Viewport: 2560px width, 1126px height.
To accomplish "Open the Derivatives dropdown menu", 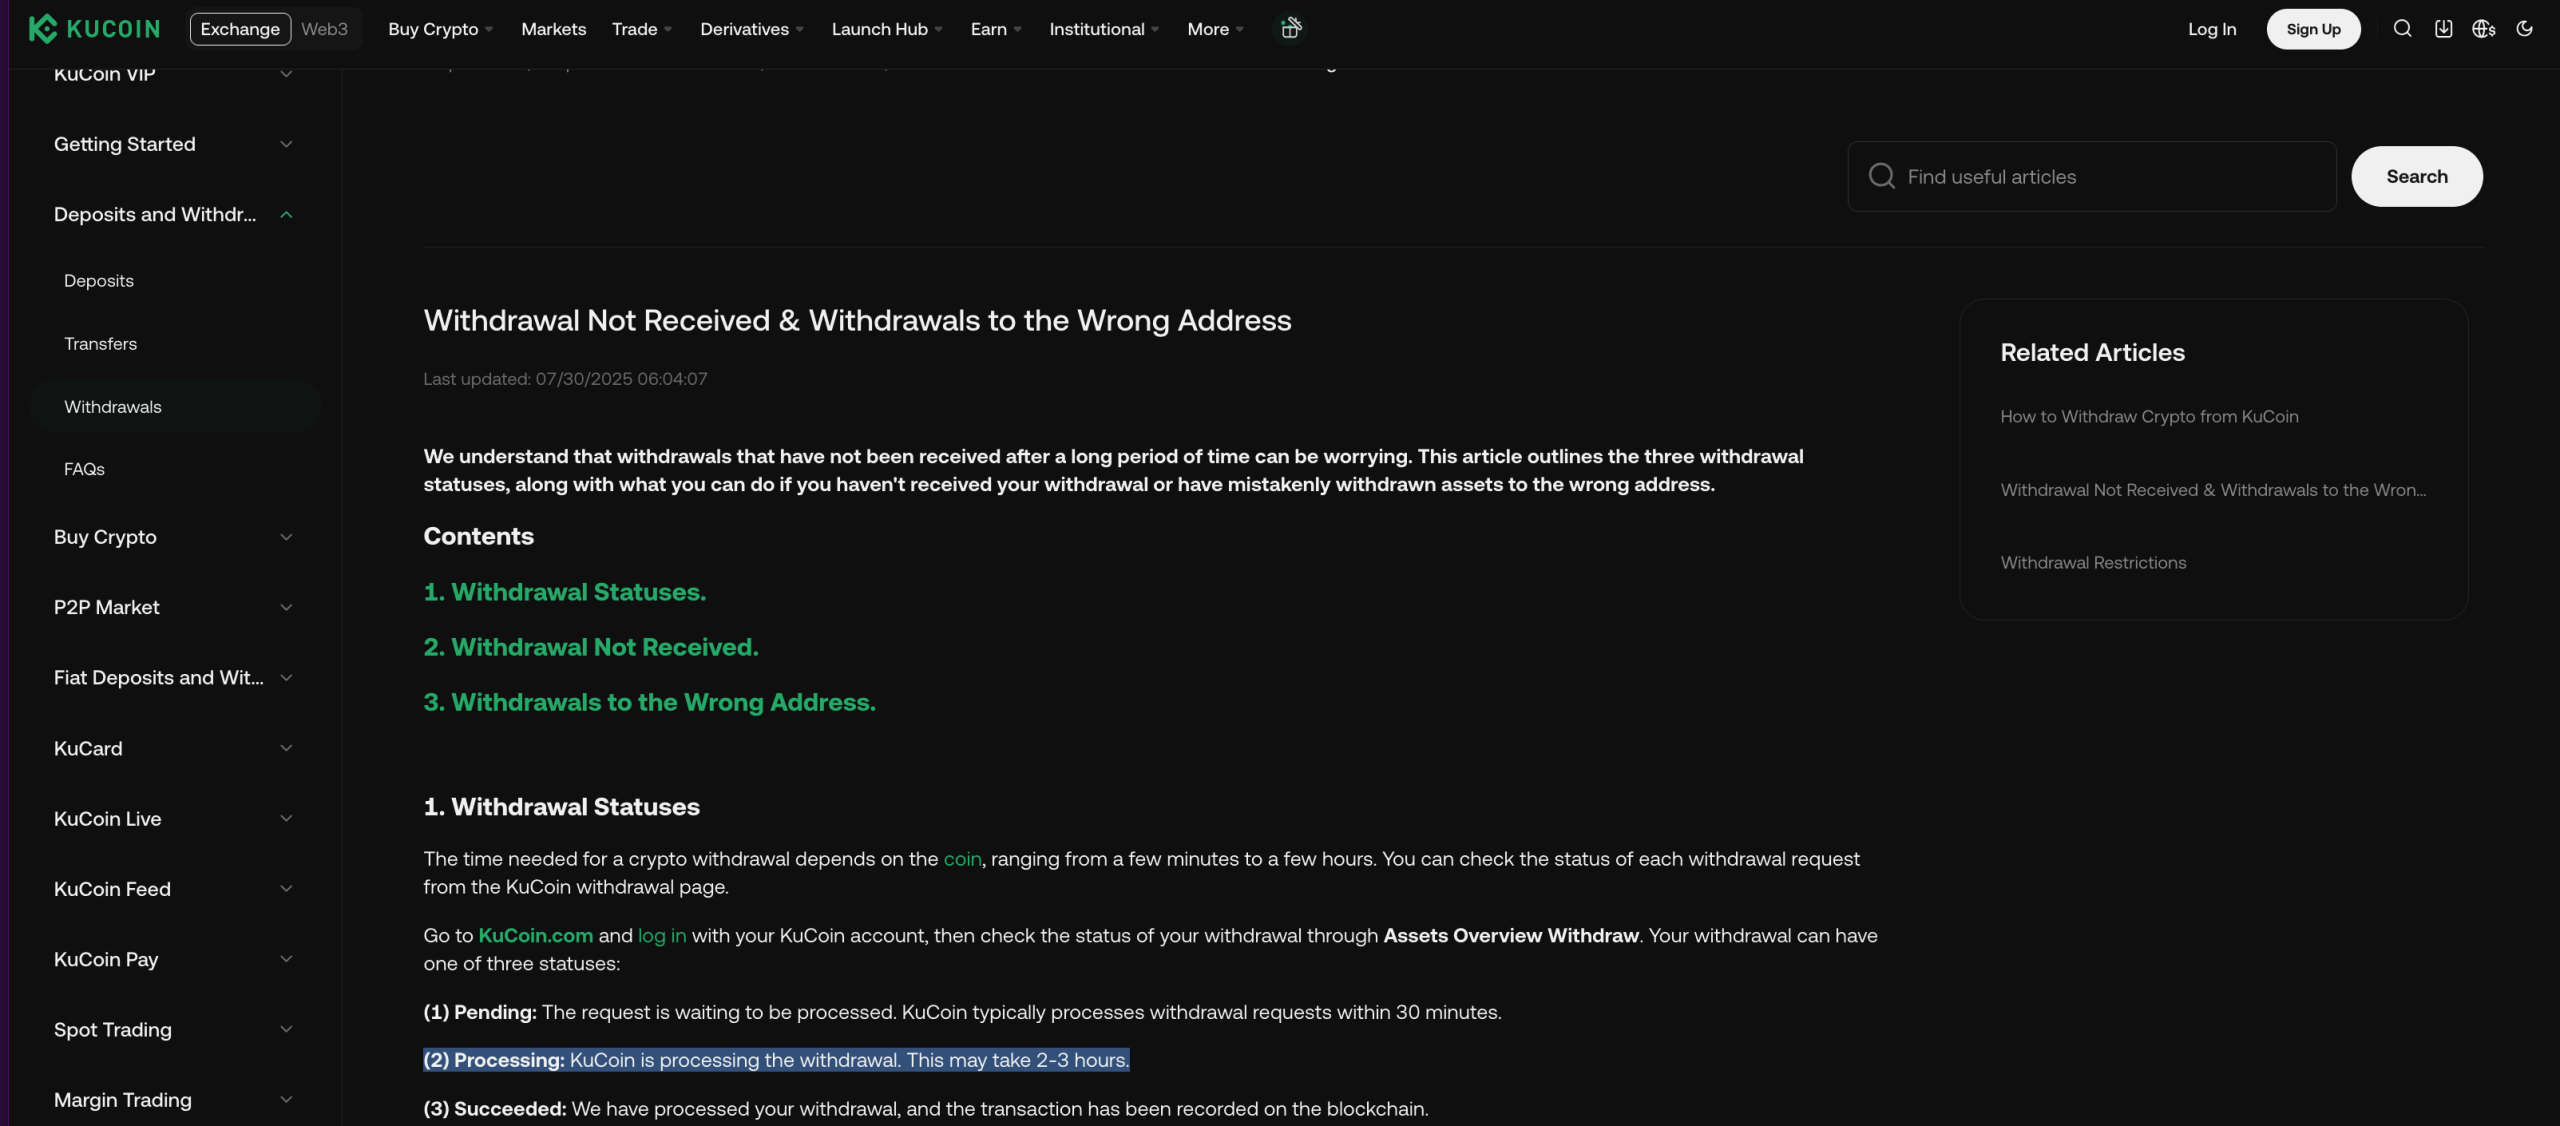I will [x=752, y=29].
